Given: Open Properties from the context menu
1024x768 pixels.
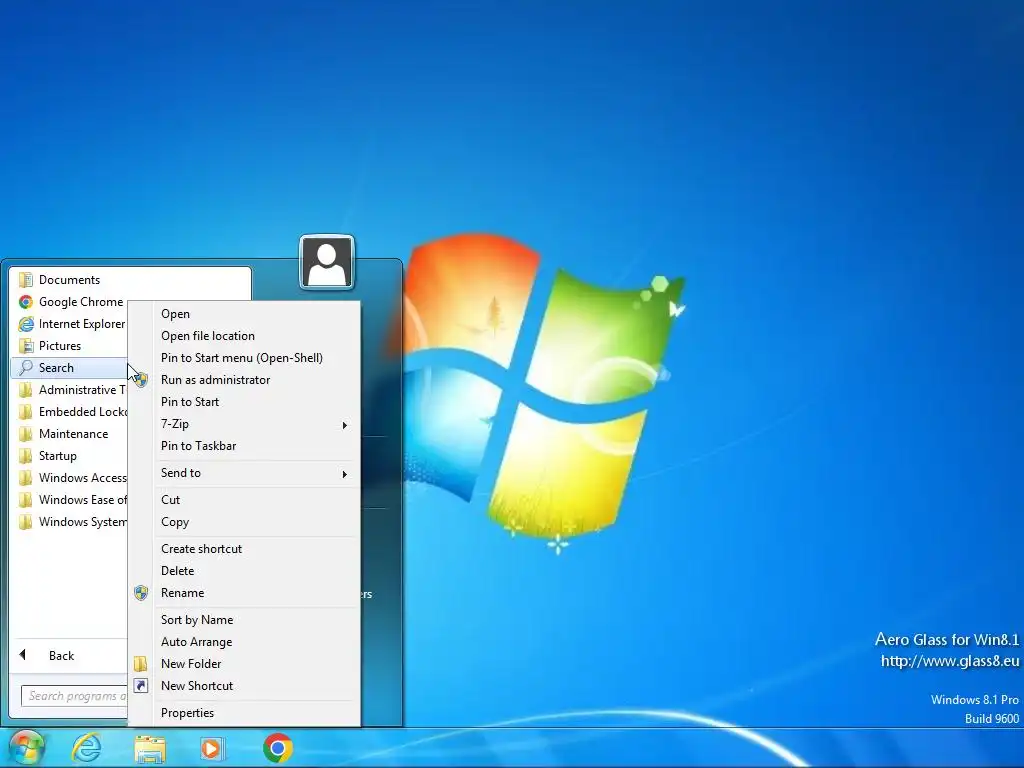Looking at the screenshot, I should point(244,712).
